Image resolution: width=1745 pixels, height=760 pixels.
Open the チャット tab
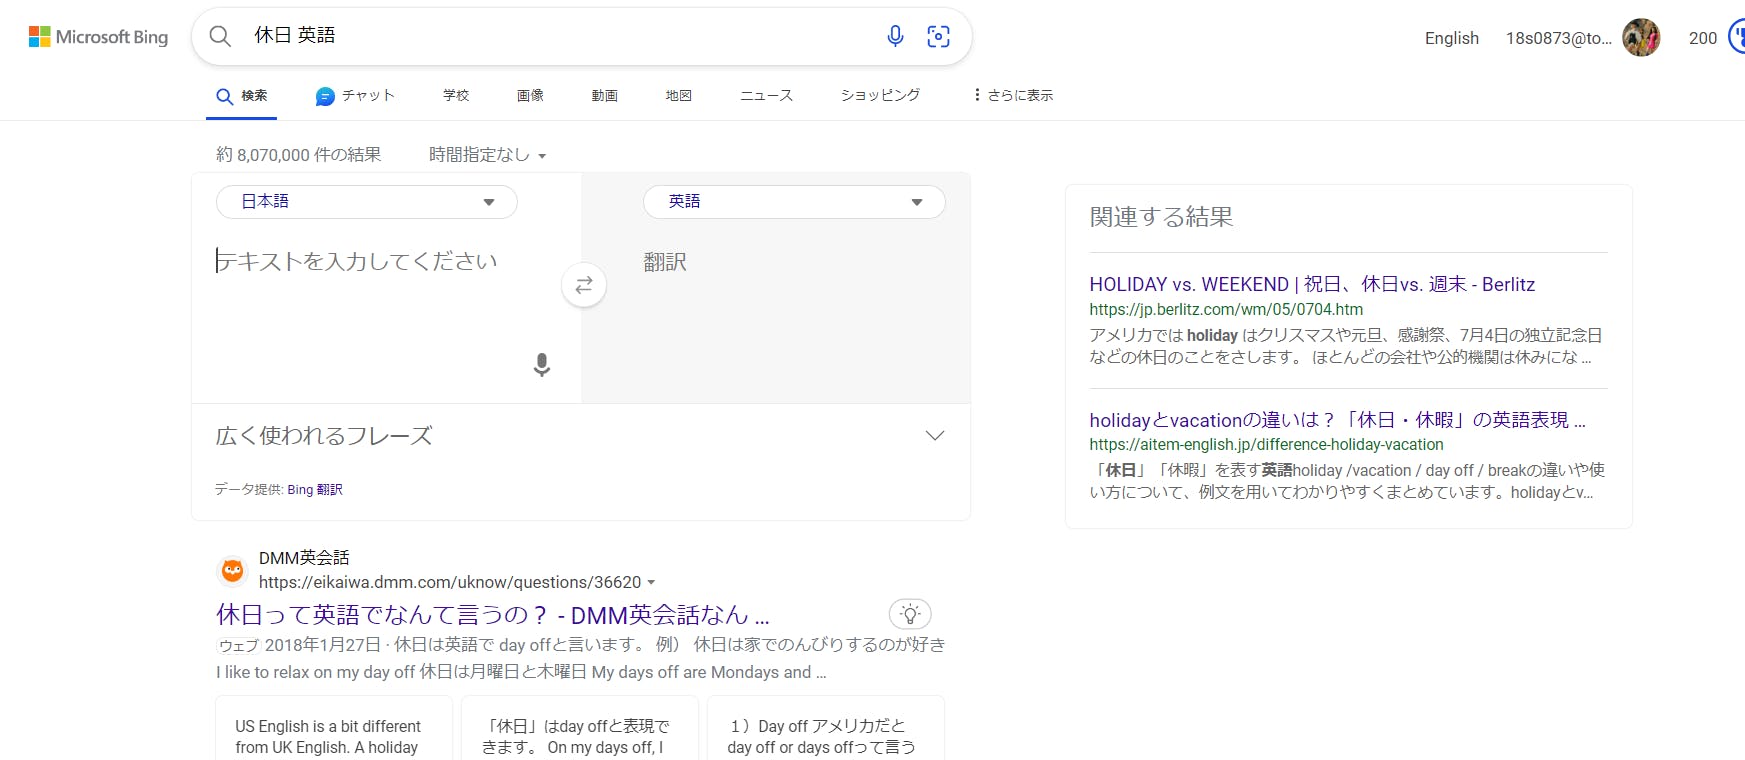click(x=355, y=96)
